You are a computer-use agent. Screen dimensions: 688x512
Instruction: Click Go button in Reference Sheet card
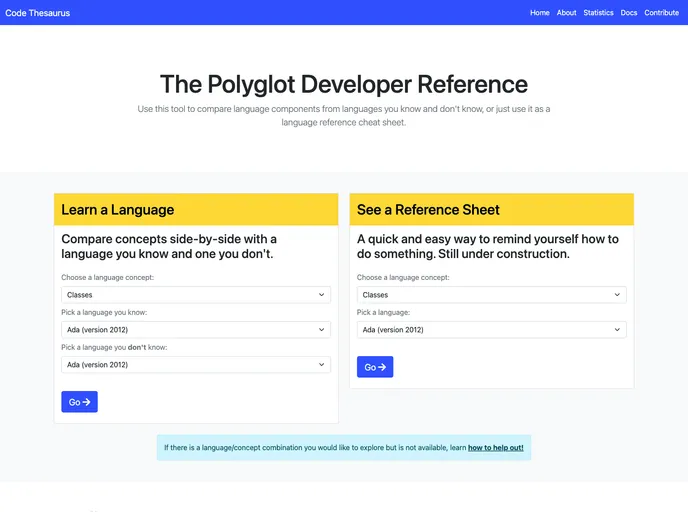pos(375,367)
